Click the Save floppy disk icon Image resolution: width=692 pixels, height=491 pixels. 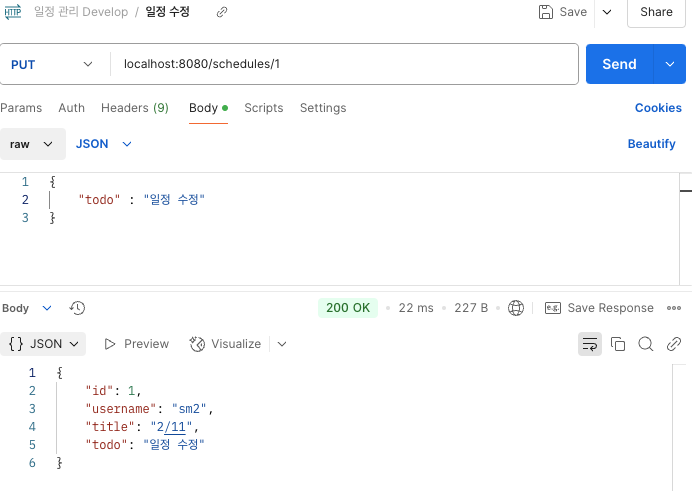tap(545, 12)
